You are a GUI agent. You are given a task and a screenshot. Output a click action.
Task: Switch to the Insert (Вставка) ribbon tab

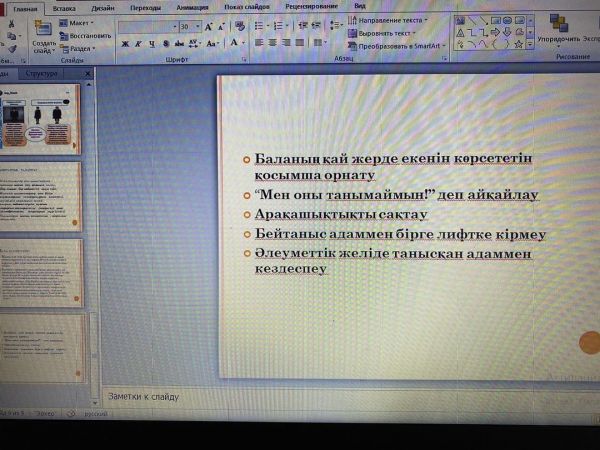pyautogui.click(x=63, y=6)
